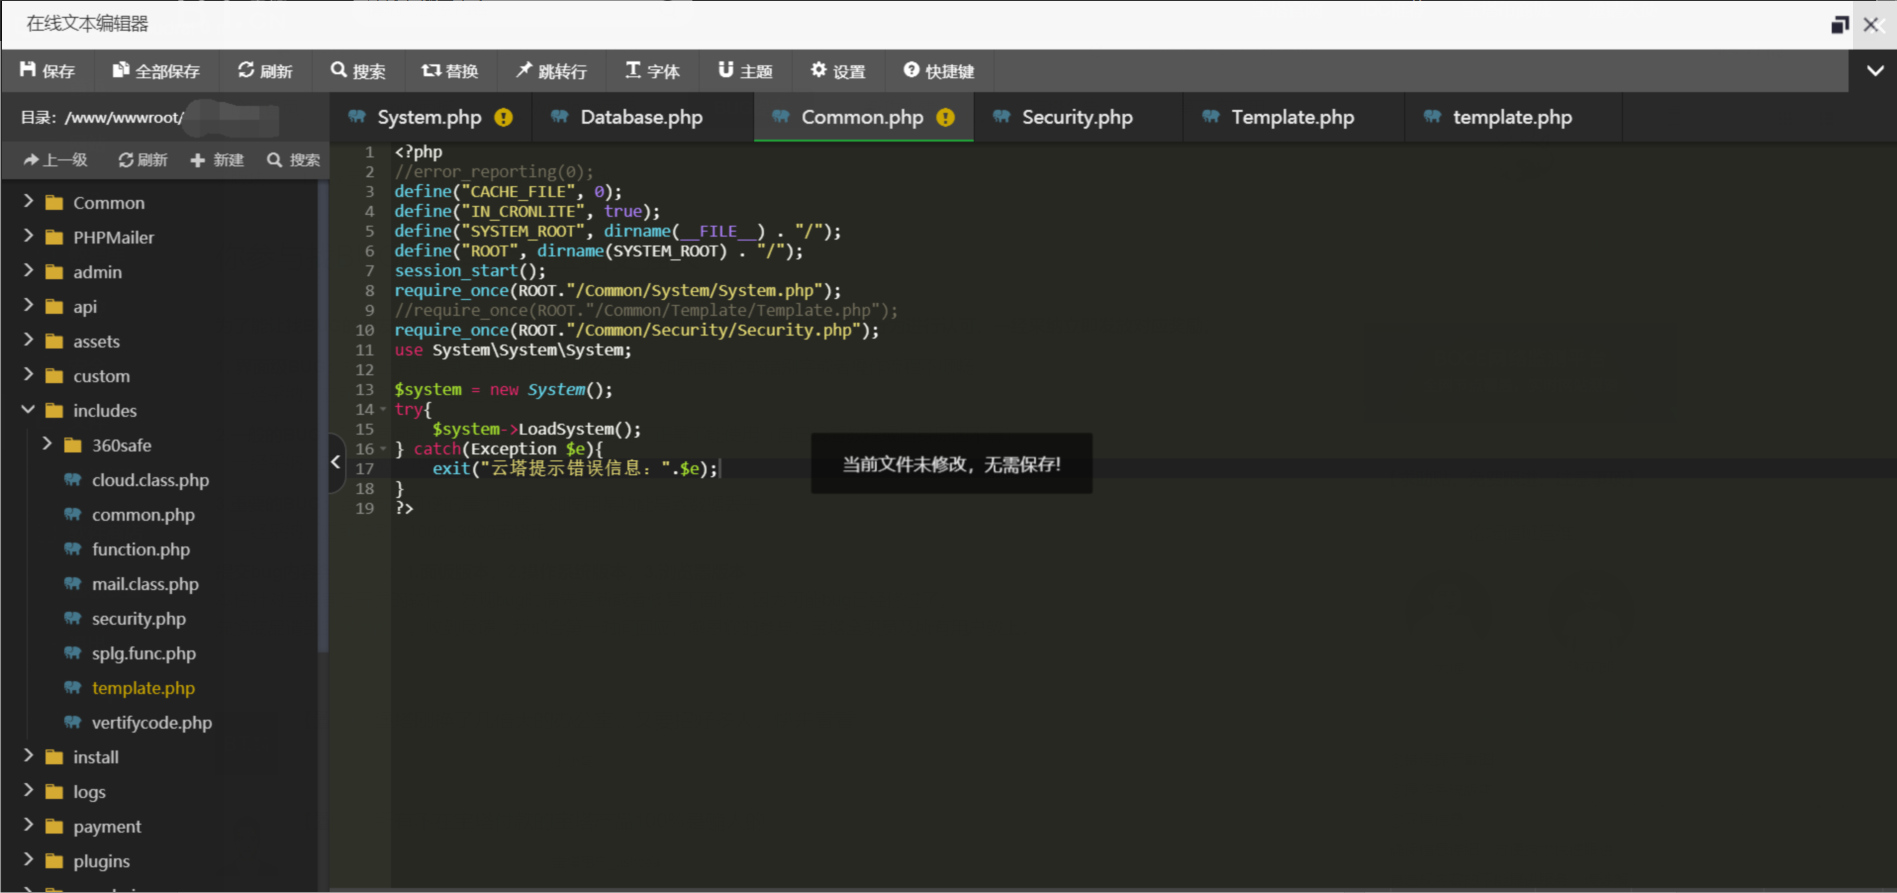1897x893 pixels.
Task: Switch to System.php tab
Action: [429, 117]
